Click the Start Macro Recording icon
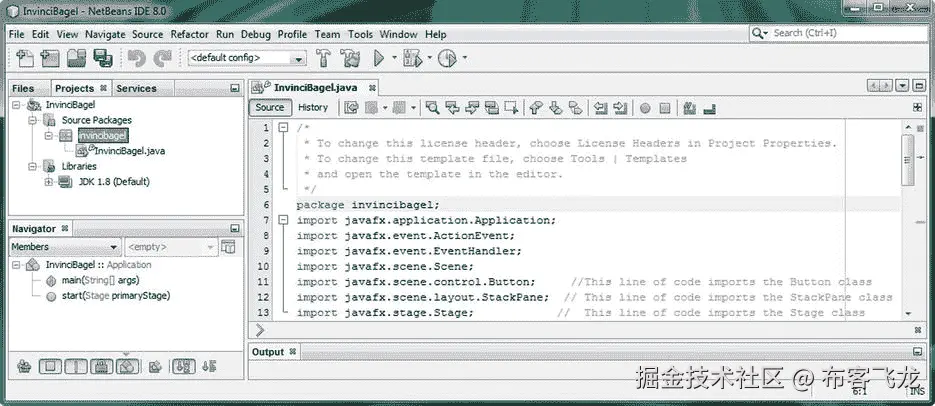 [645, 109]
